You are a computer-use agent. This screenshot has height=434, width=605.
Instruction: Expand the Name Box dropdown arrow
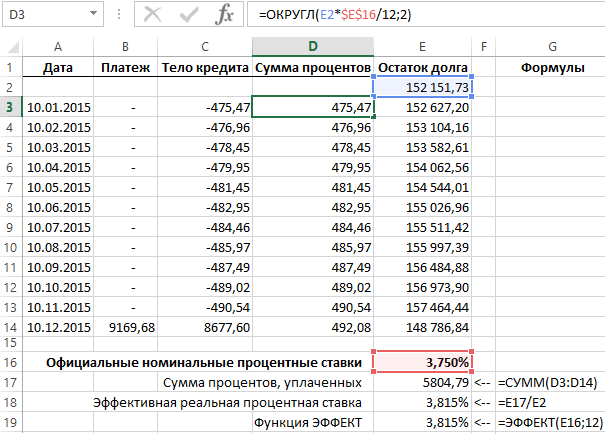pyautogui.click(x=93, y=14)
